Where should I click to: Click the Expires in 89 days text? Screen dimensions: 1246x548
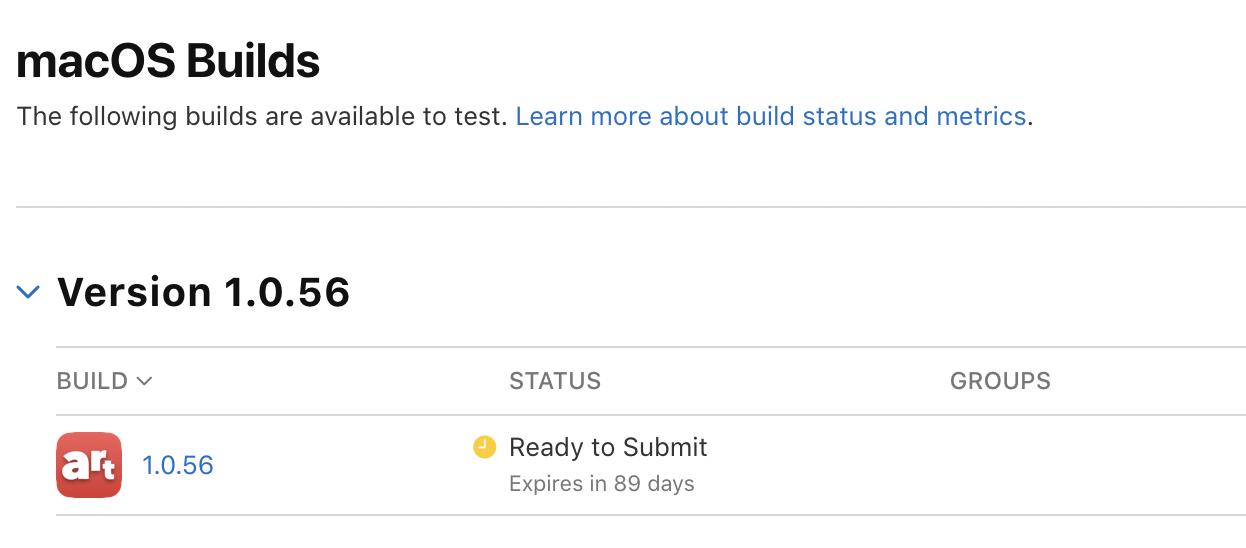(x=601, y=484)
